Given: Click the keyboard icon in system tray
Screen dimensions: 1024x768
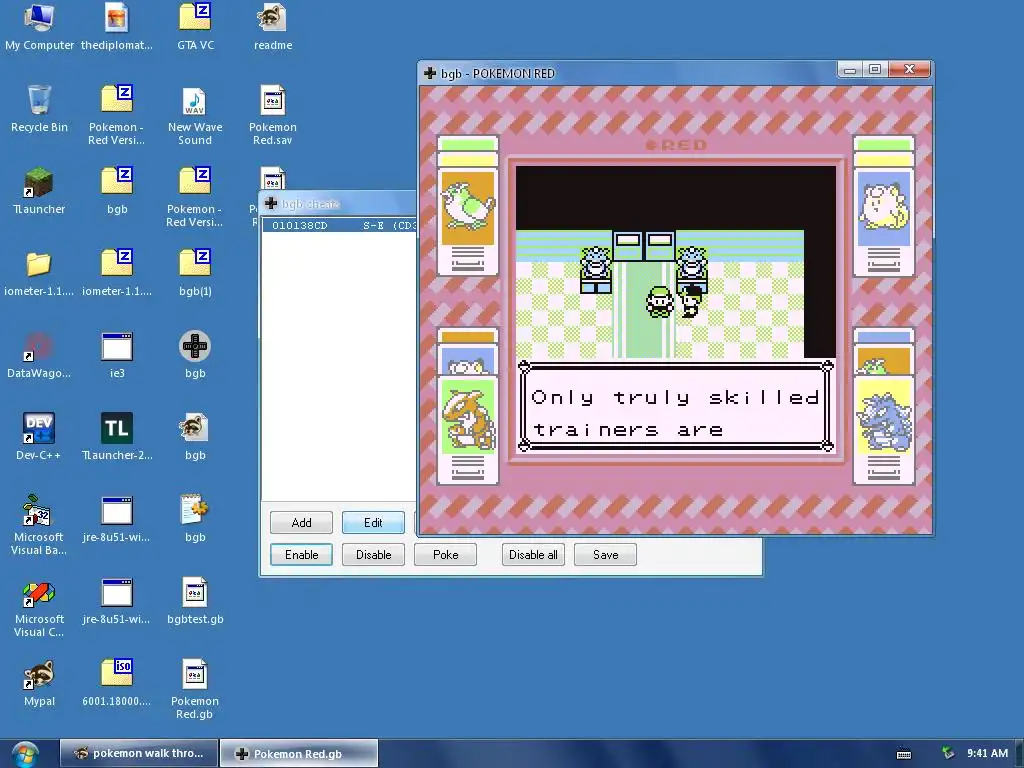Looking at the screenshot, I should pos(904,754).
